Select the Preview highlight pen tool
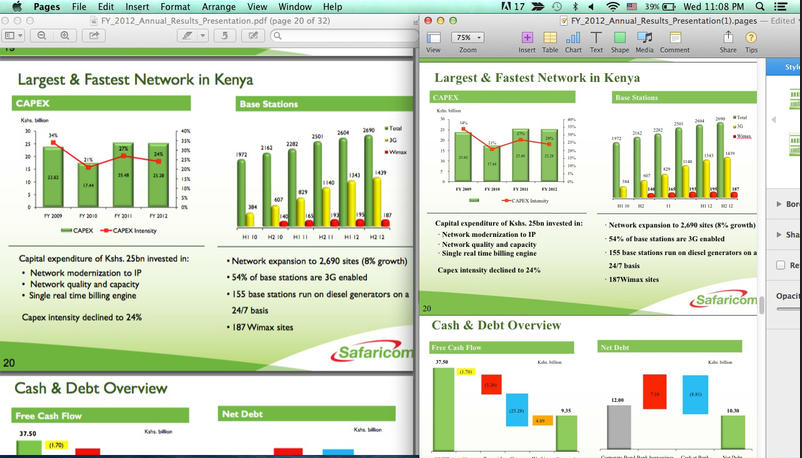 coord(187,35)
